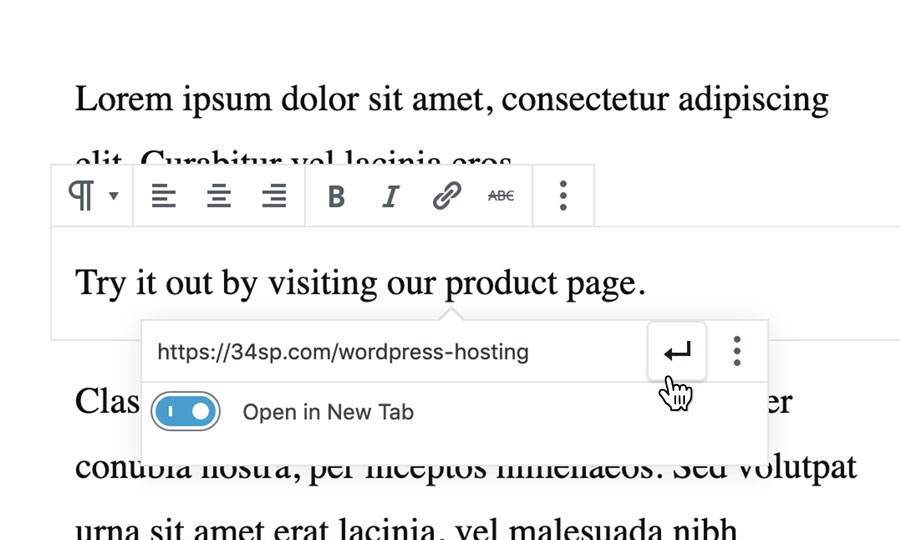This screenshot has height=540, width=900.
Task: Align text center
Action: (219, 196)
